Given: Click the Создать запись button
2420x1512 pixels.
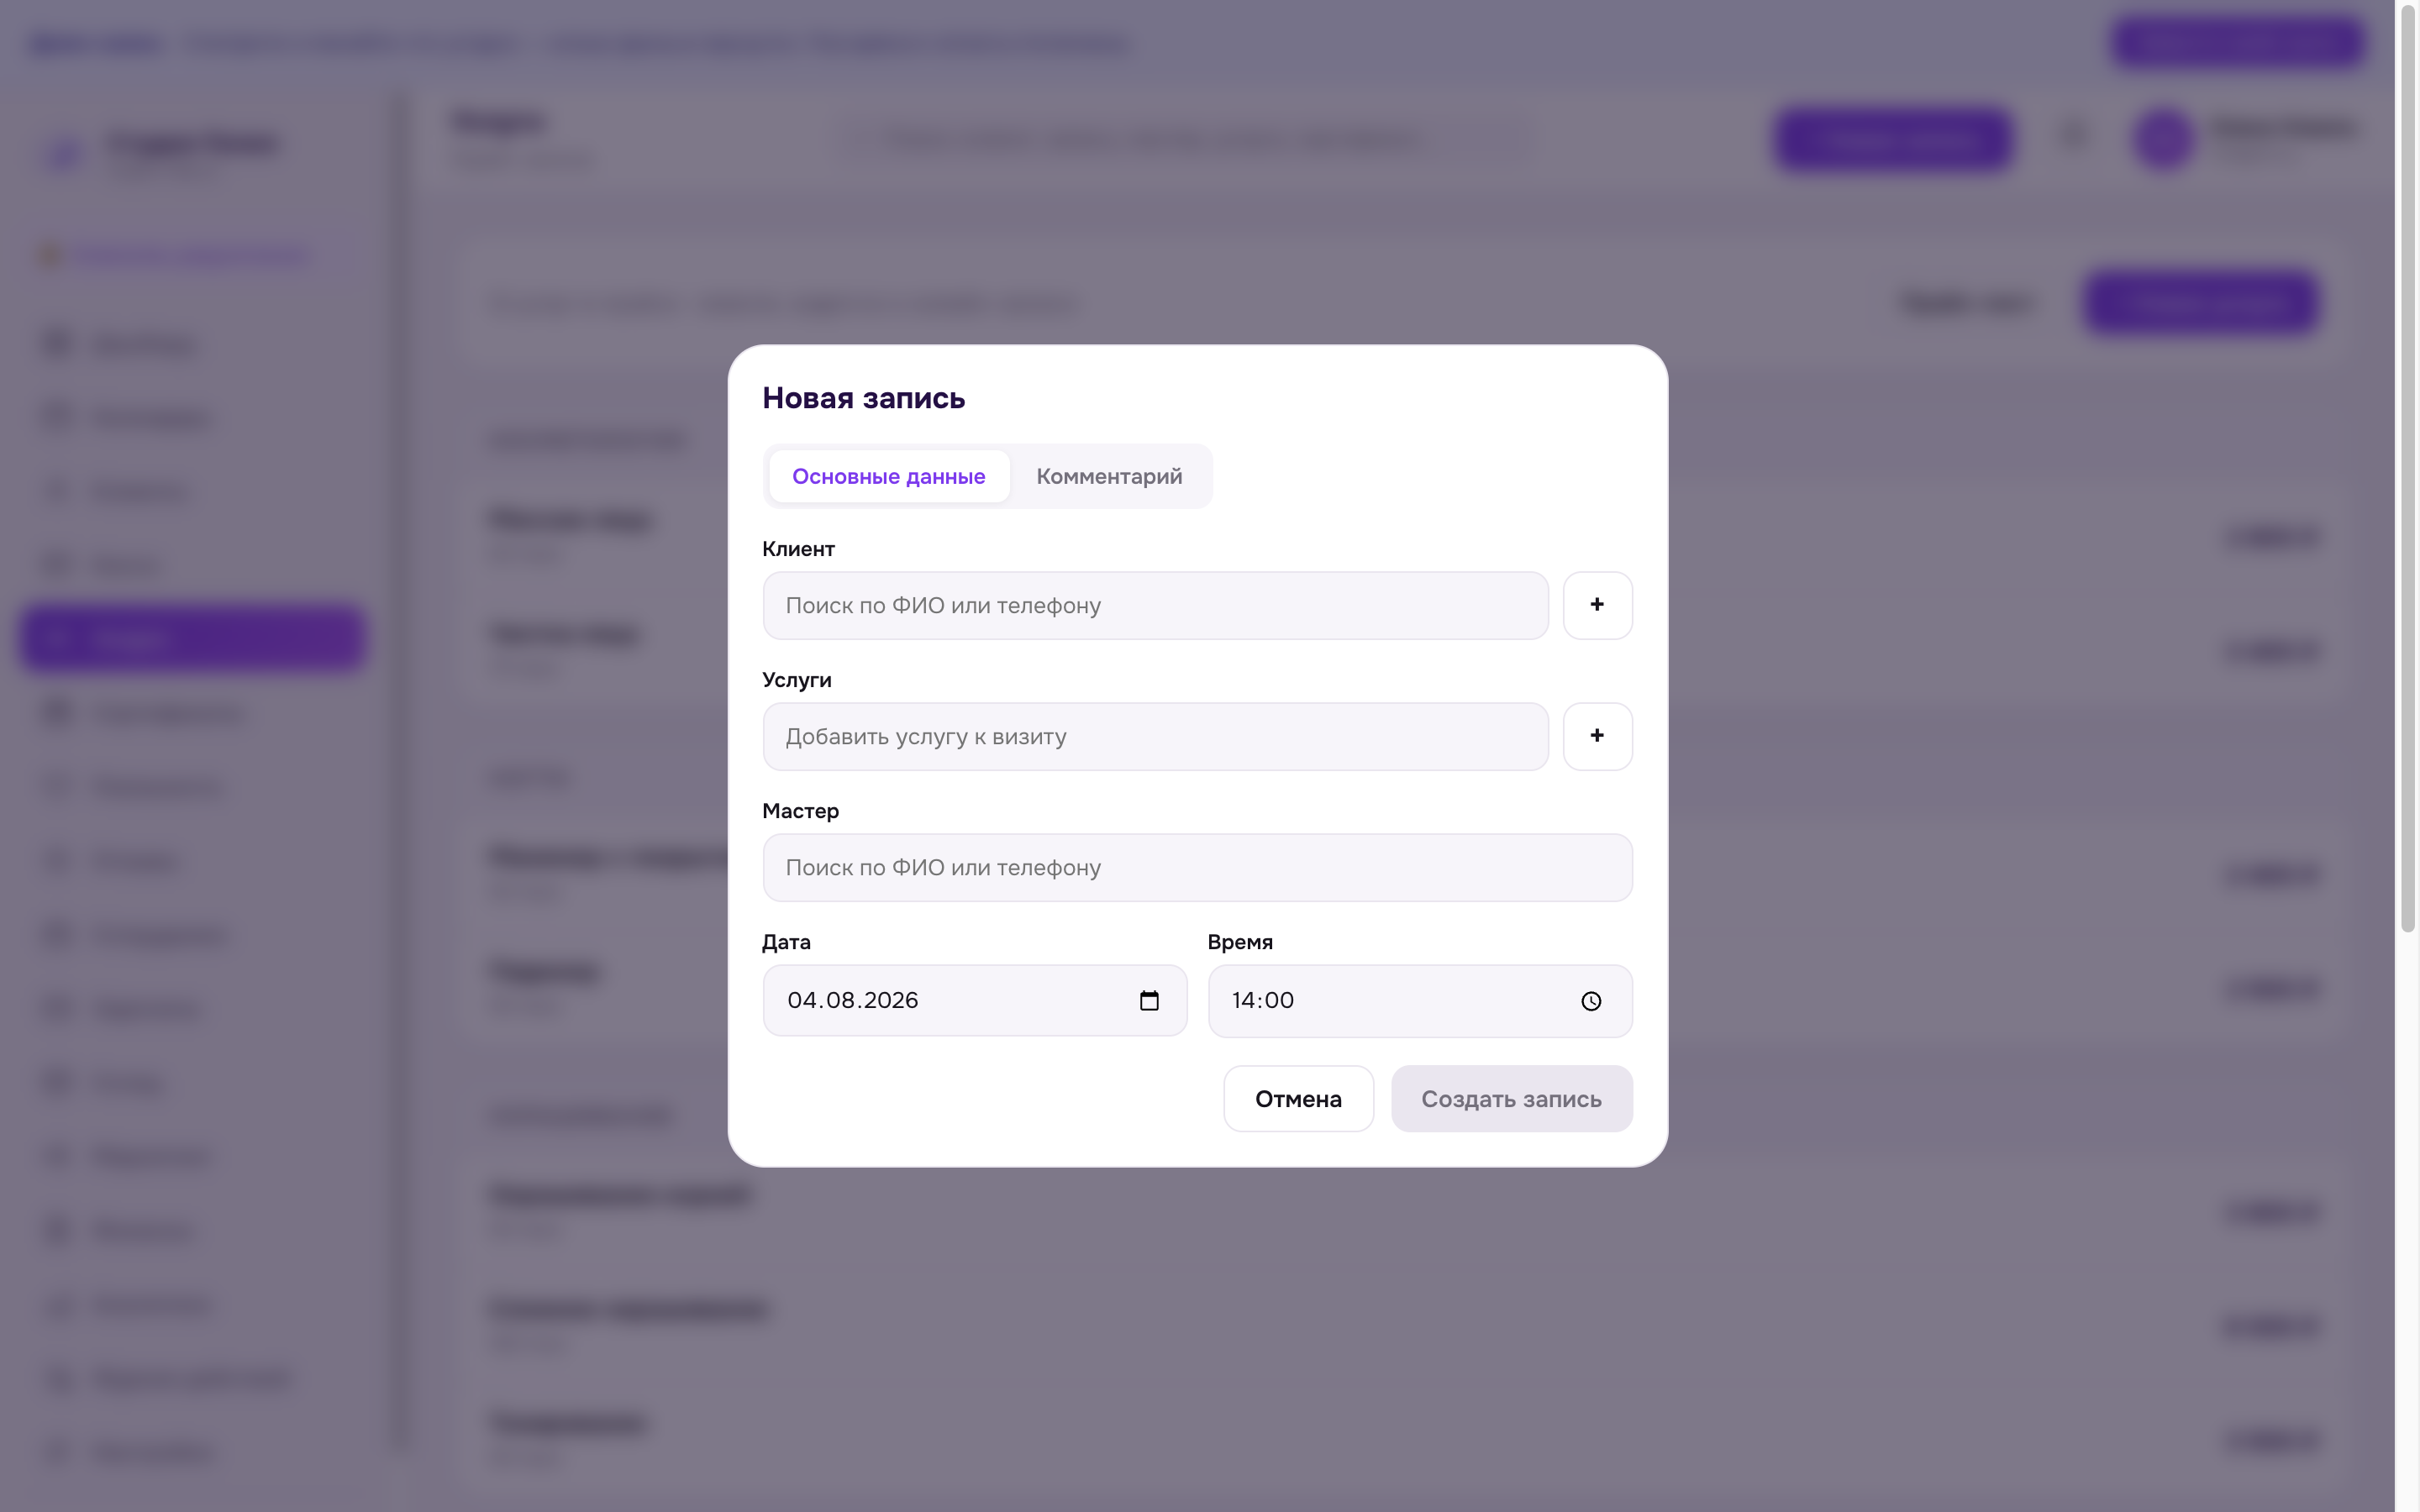Looking at the screenshot, I should click(x=1511, y=1098).
